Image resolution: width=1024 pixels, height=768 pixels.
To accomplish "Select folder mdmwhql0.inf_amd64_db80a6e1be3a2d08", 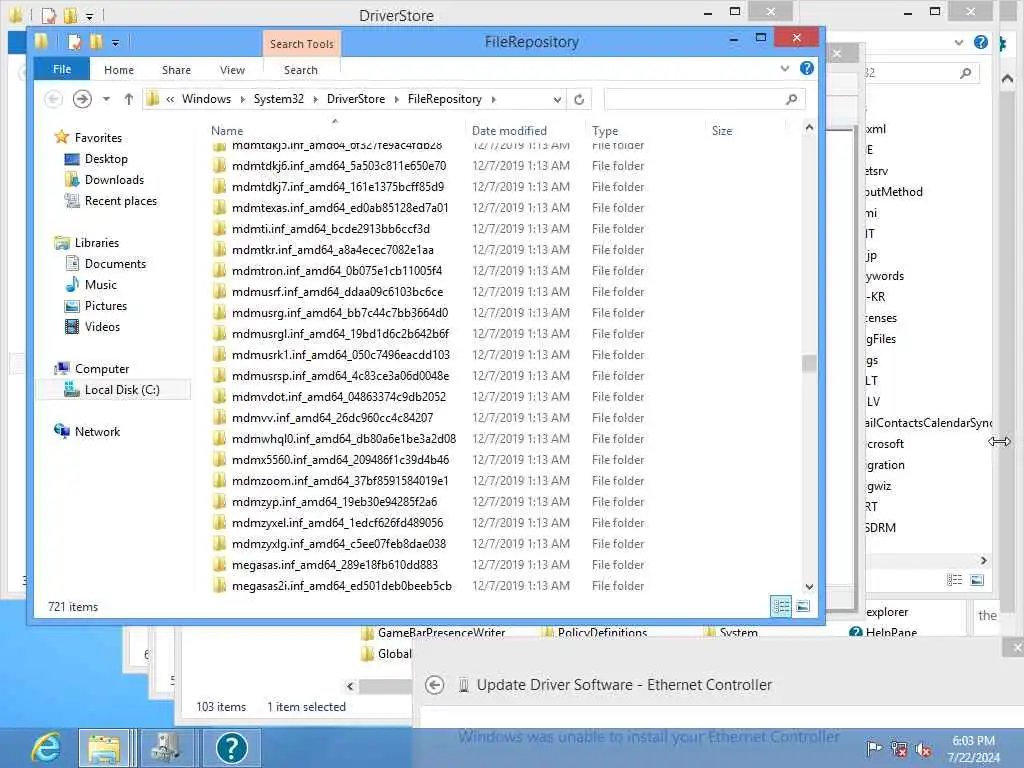I will 344,439.
